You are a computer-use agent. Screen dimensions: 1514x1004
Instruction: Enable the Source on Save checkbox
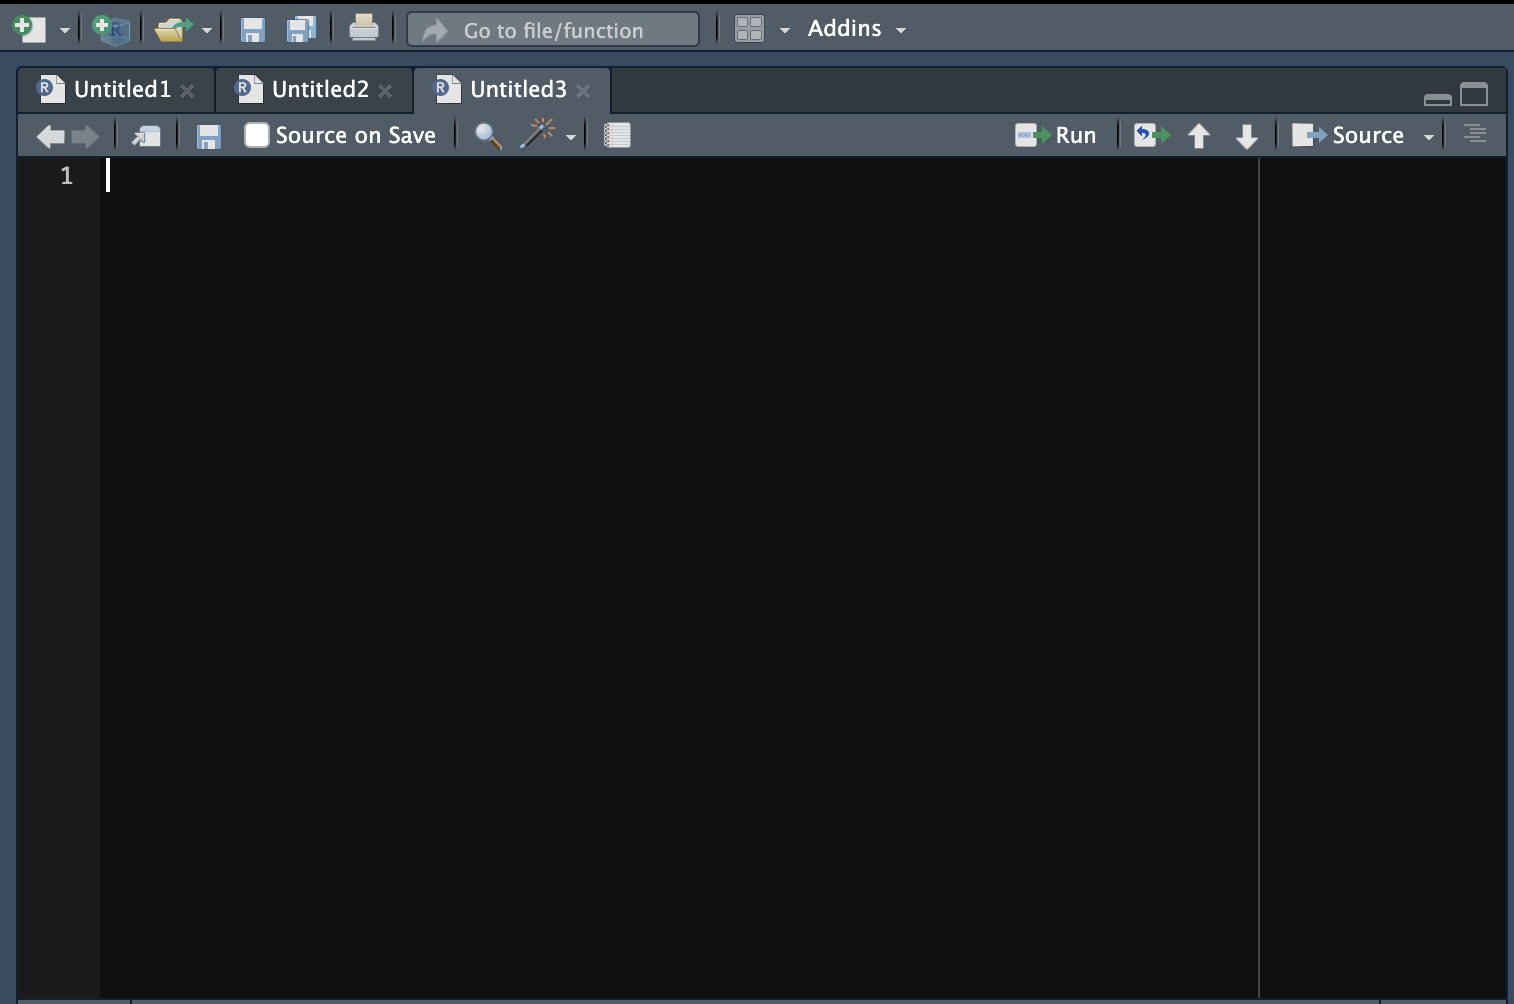coord(257,134)
